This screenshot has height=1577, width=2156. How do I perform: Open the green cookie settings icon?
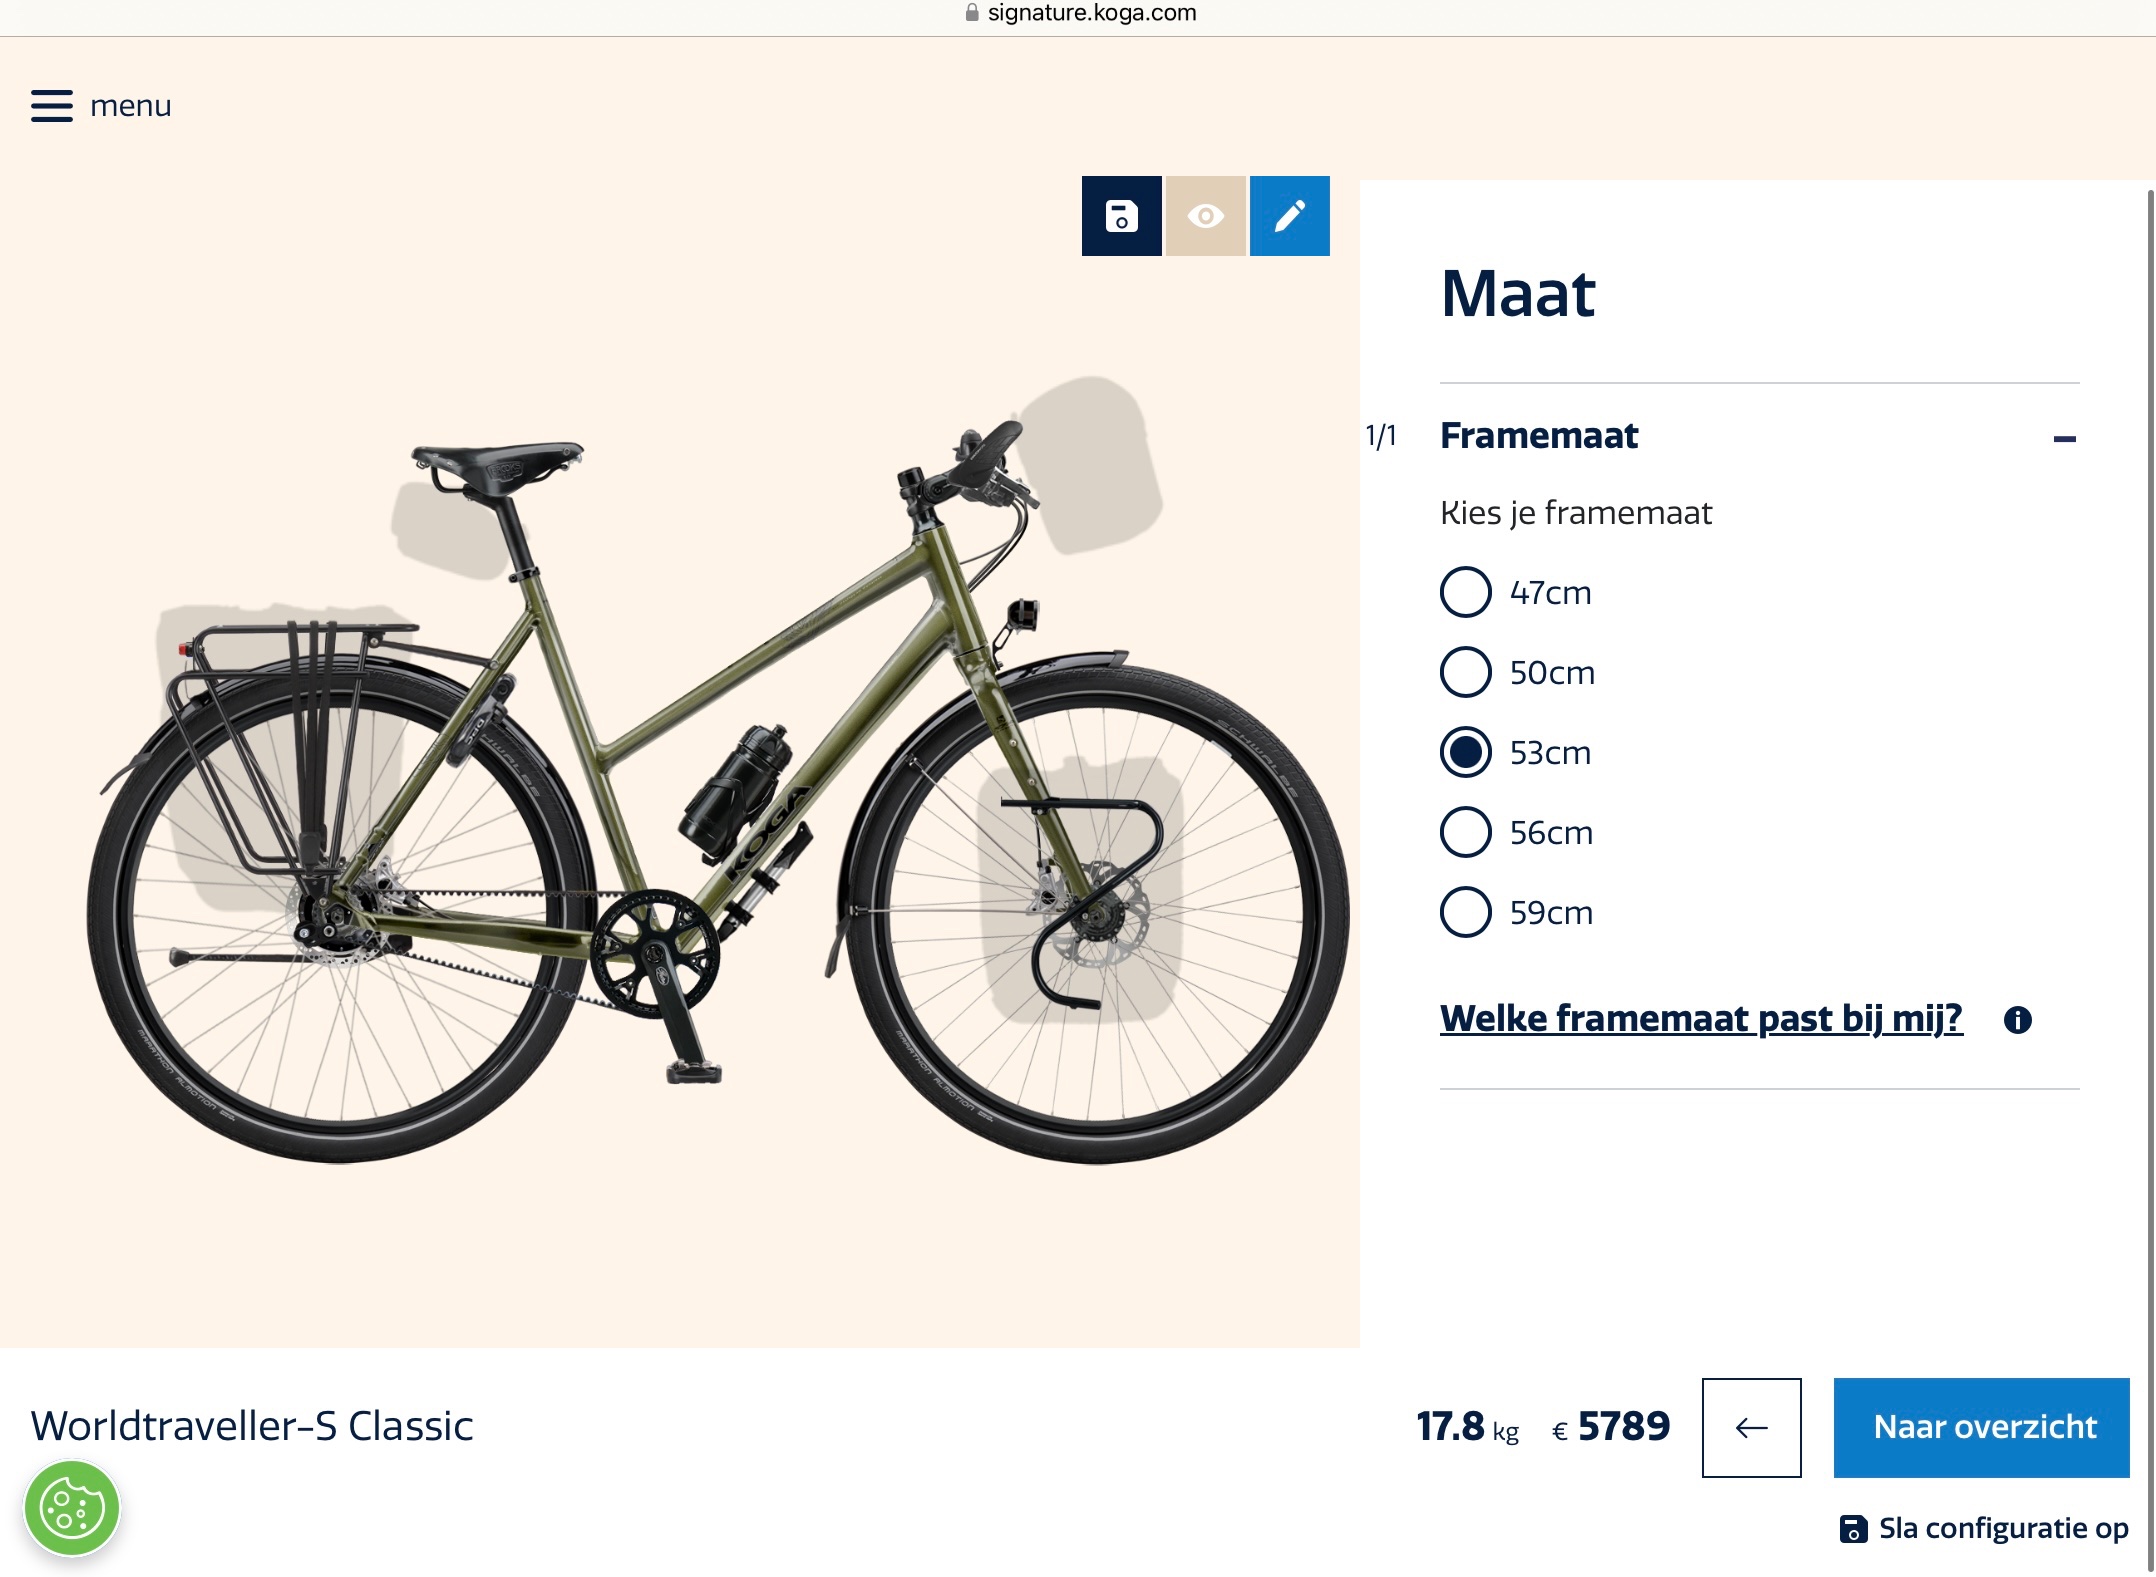pyautogui.click(x=71, y=1508)
